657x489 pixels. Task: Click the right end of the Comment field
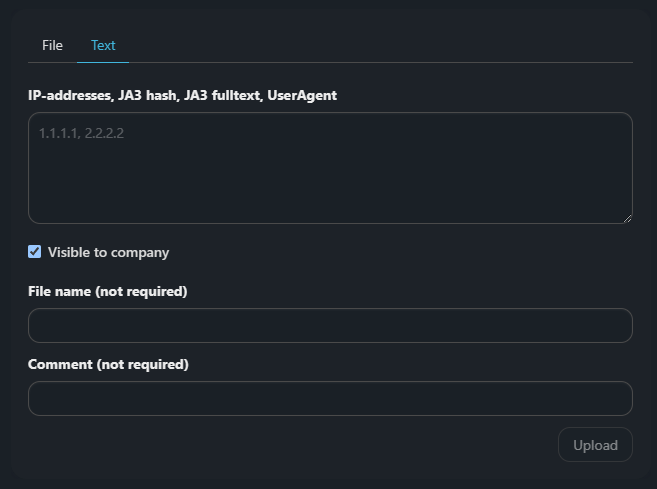(615, 398)
